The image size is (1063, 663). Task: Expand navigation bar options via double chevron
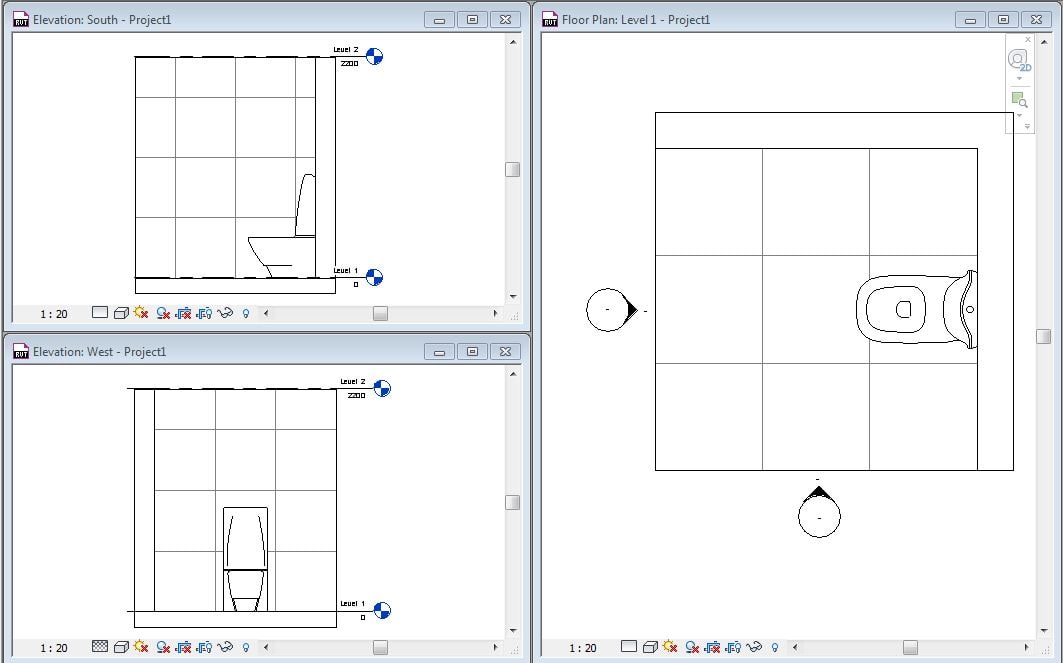point(1027,125)
